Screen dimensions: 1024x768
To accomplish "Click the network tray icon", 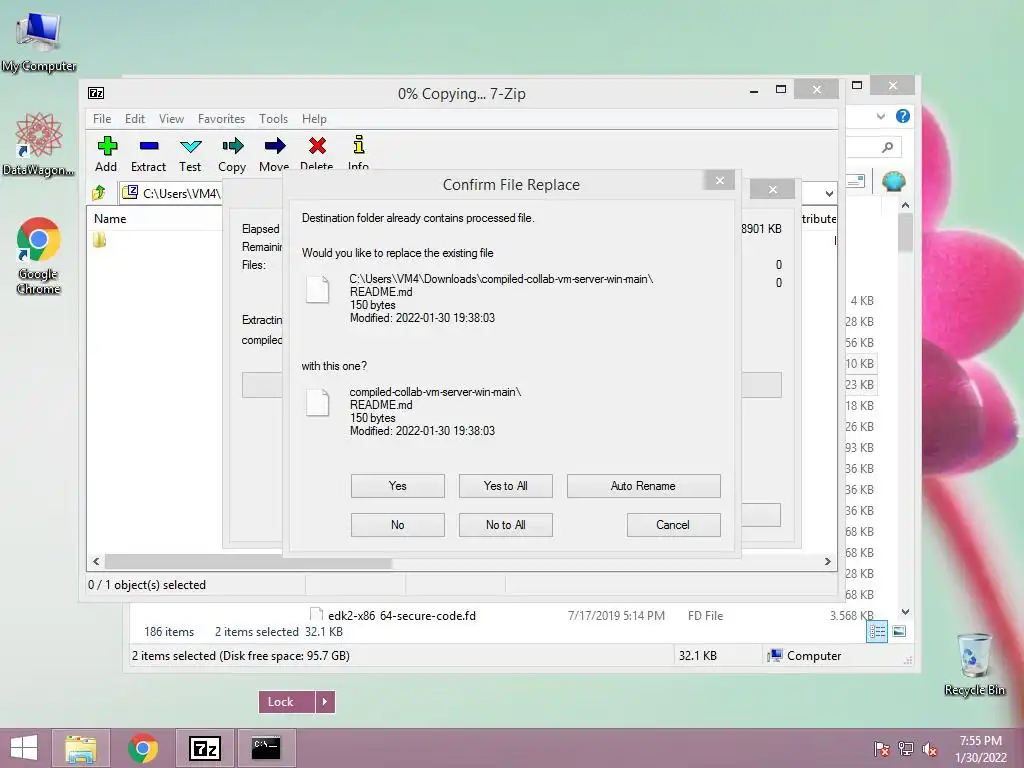I will tap(906, 749).
